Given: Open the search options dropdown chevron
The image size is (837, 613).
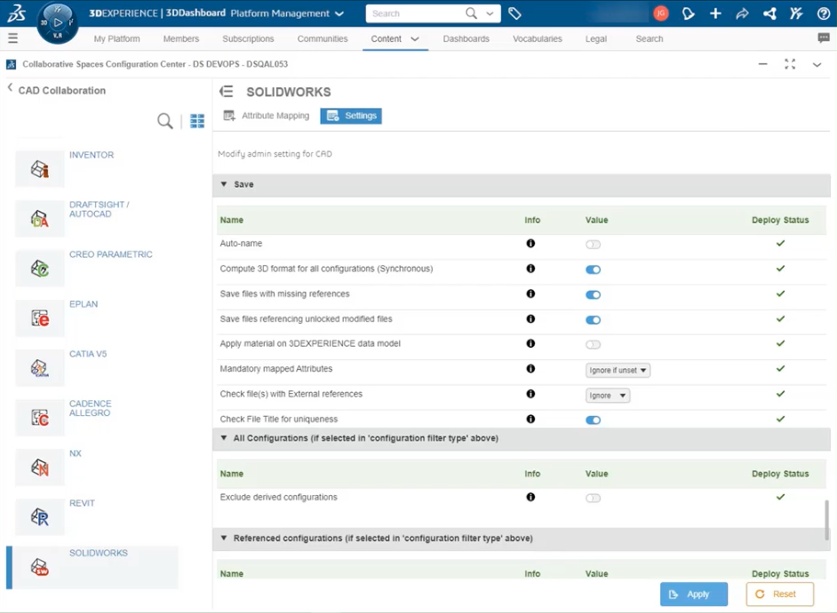Looking at the screenshot, I should [x=489, y=14].
